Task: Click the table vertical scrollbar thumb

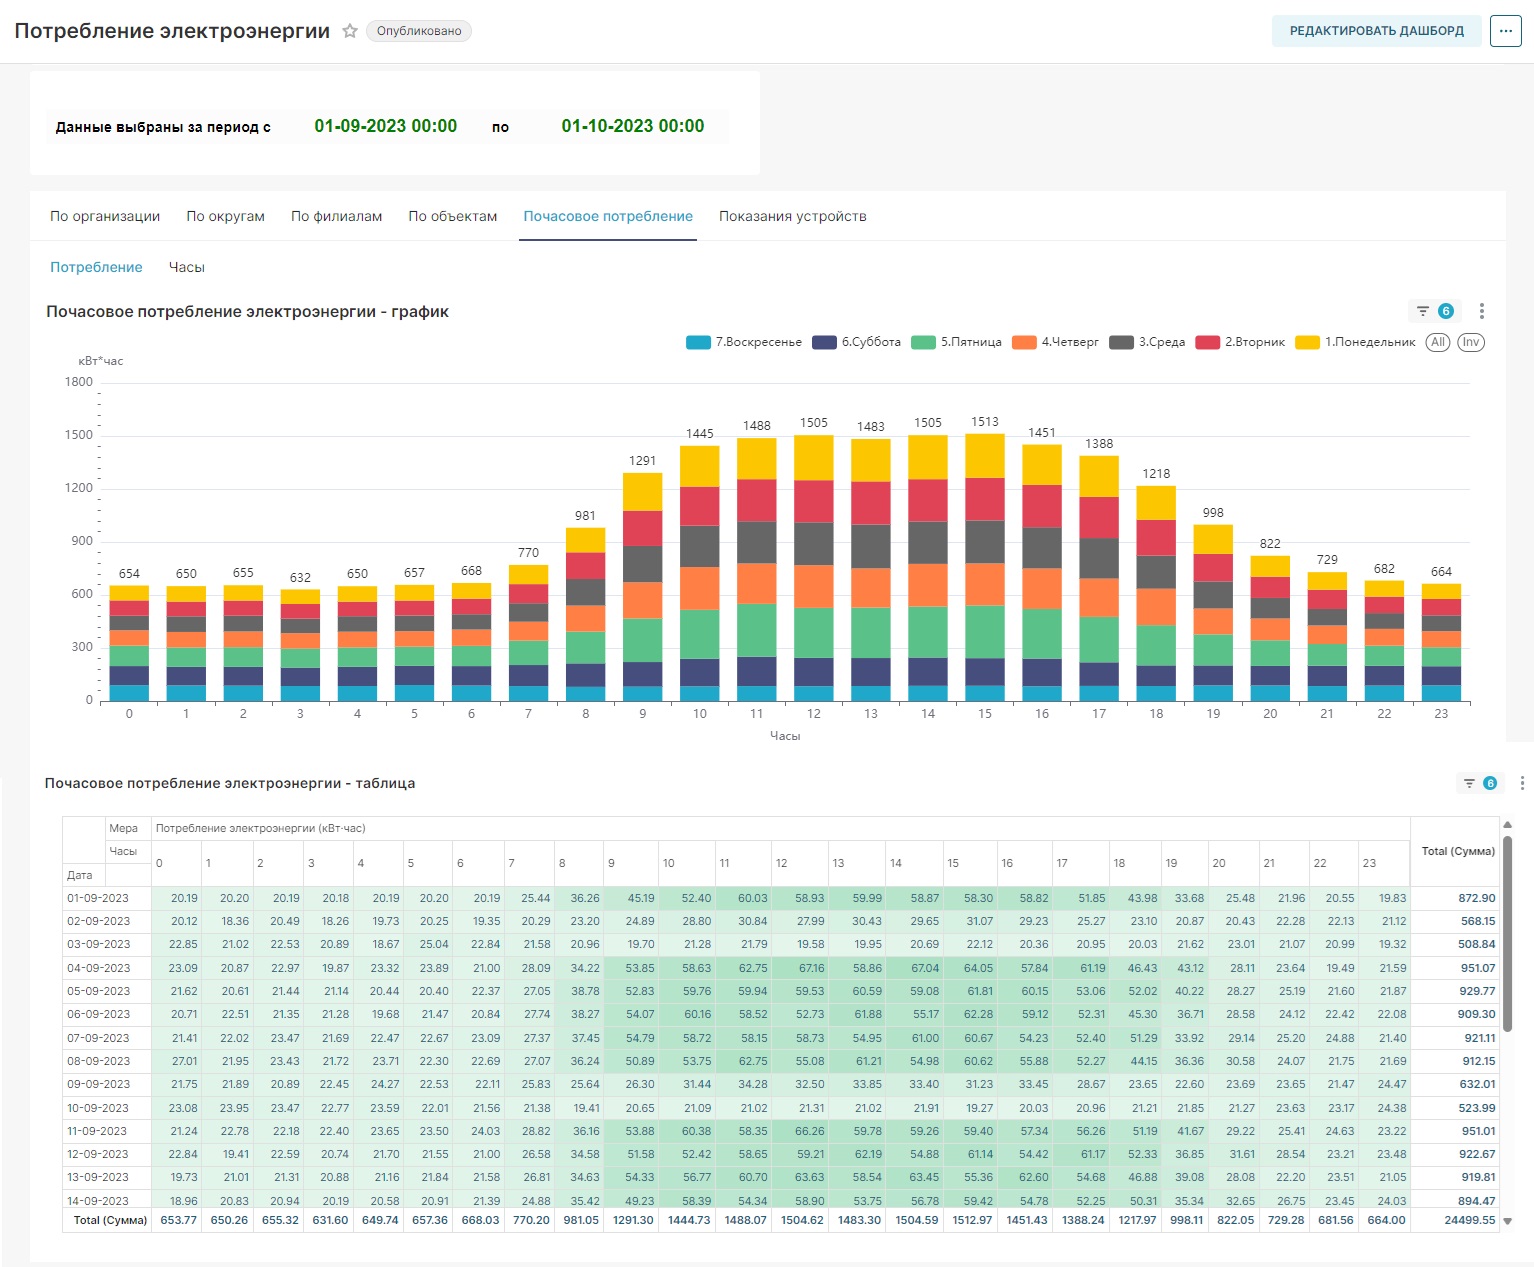Action: [x=1507, y=934]
